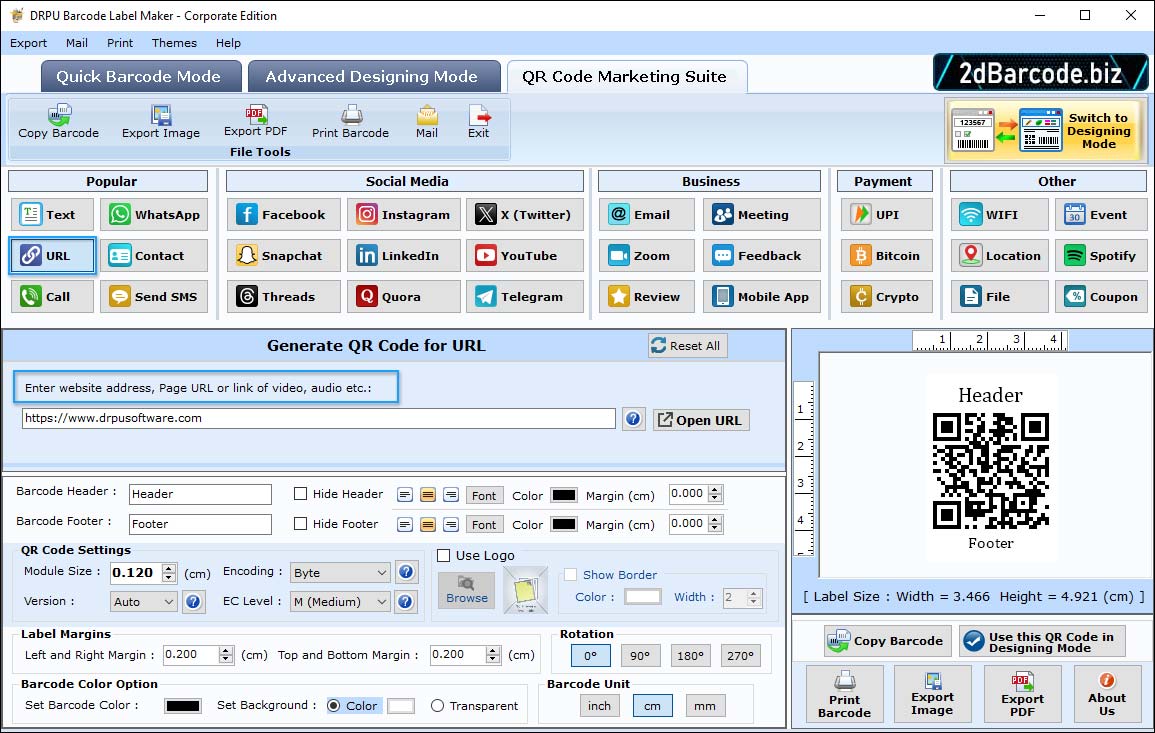Switch to Advanced Designing Mode tab
This screenshot has height=733, width=1155.
373,77
